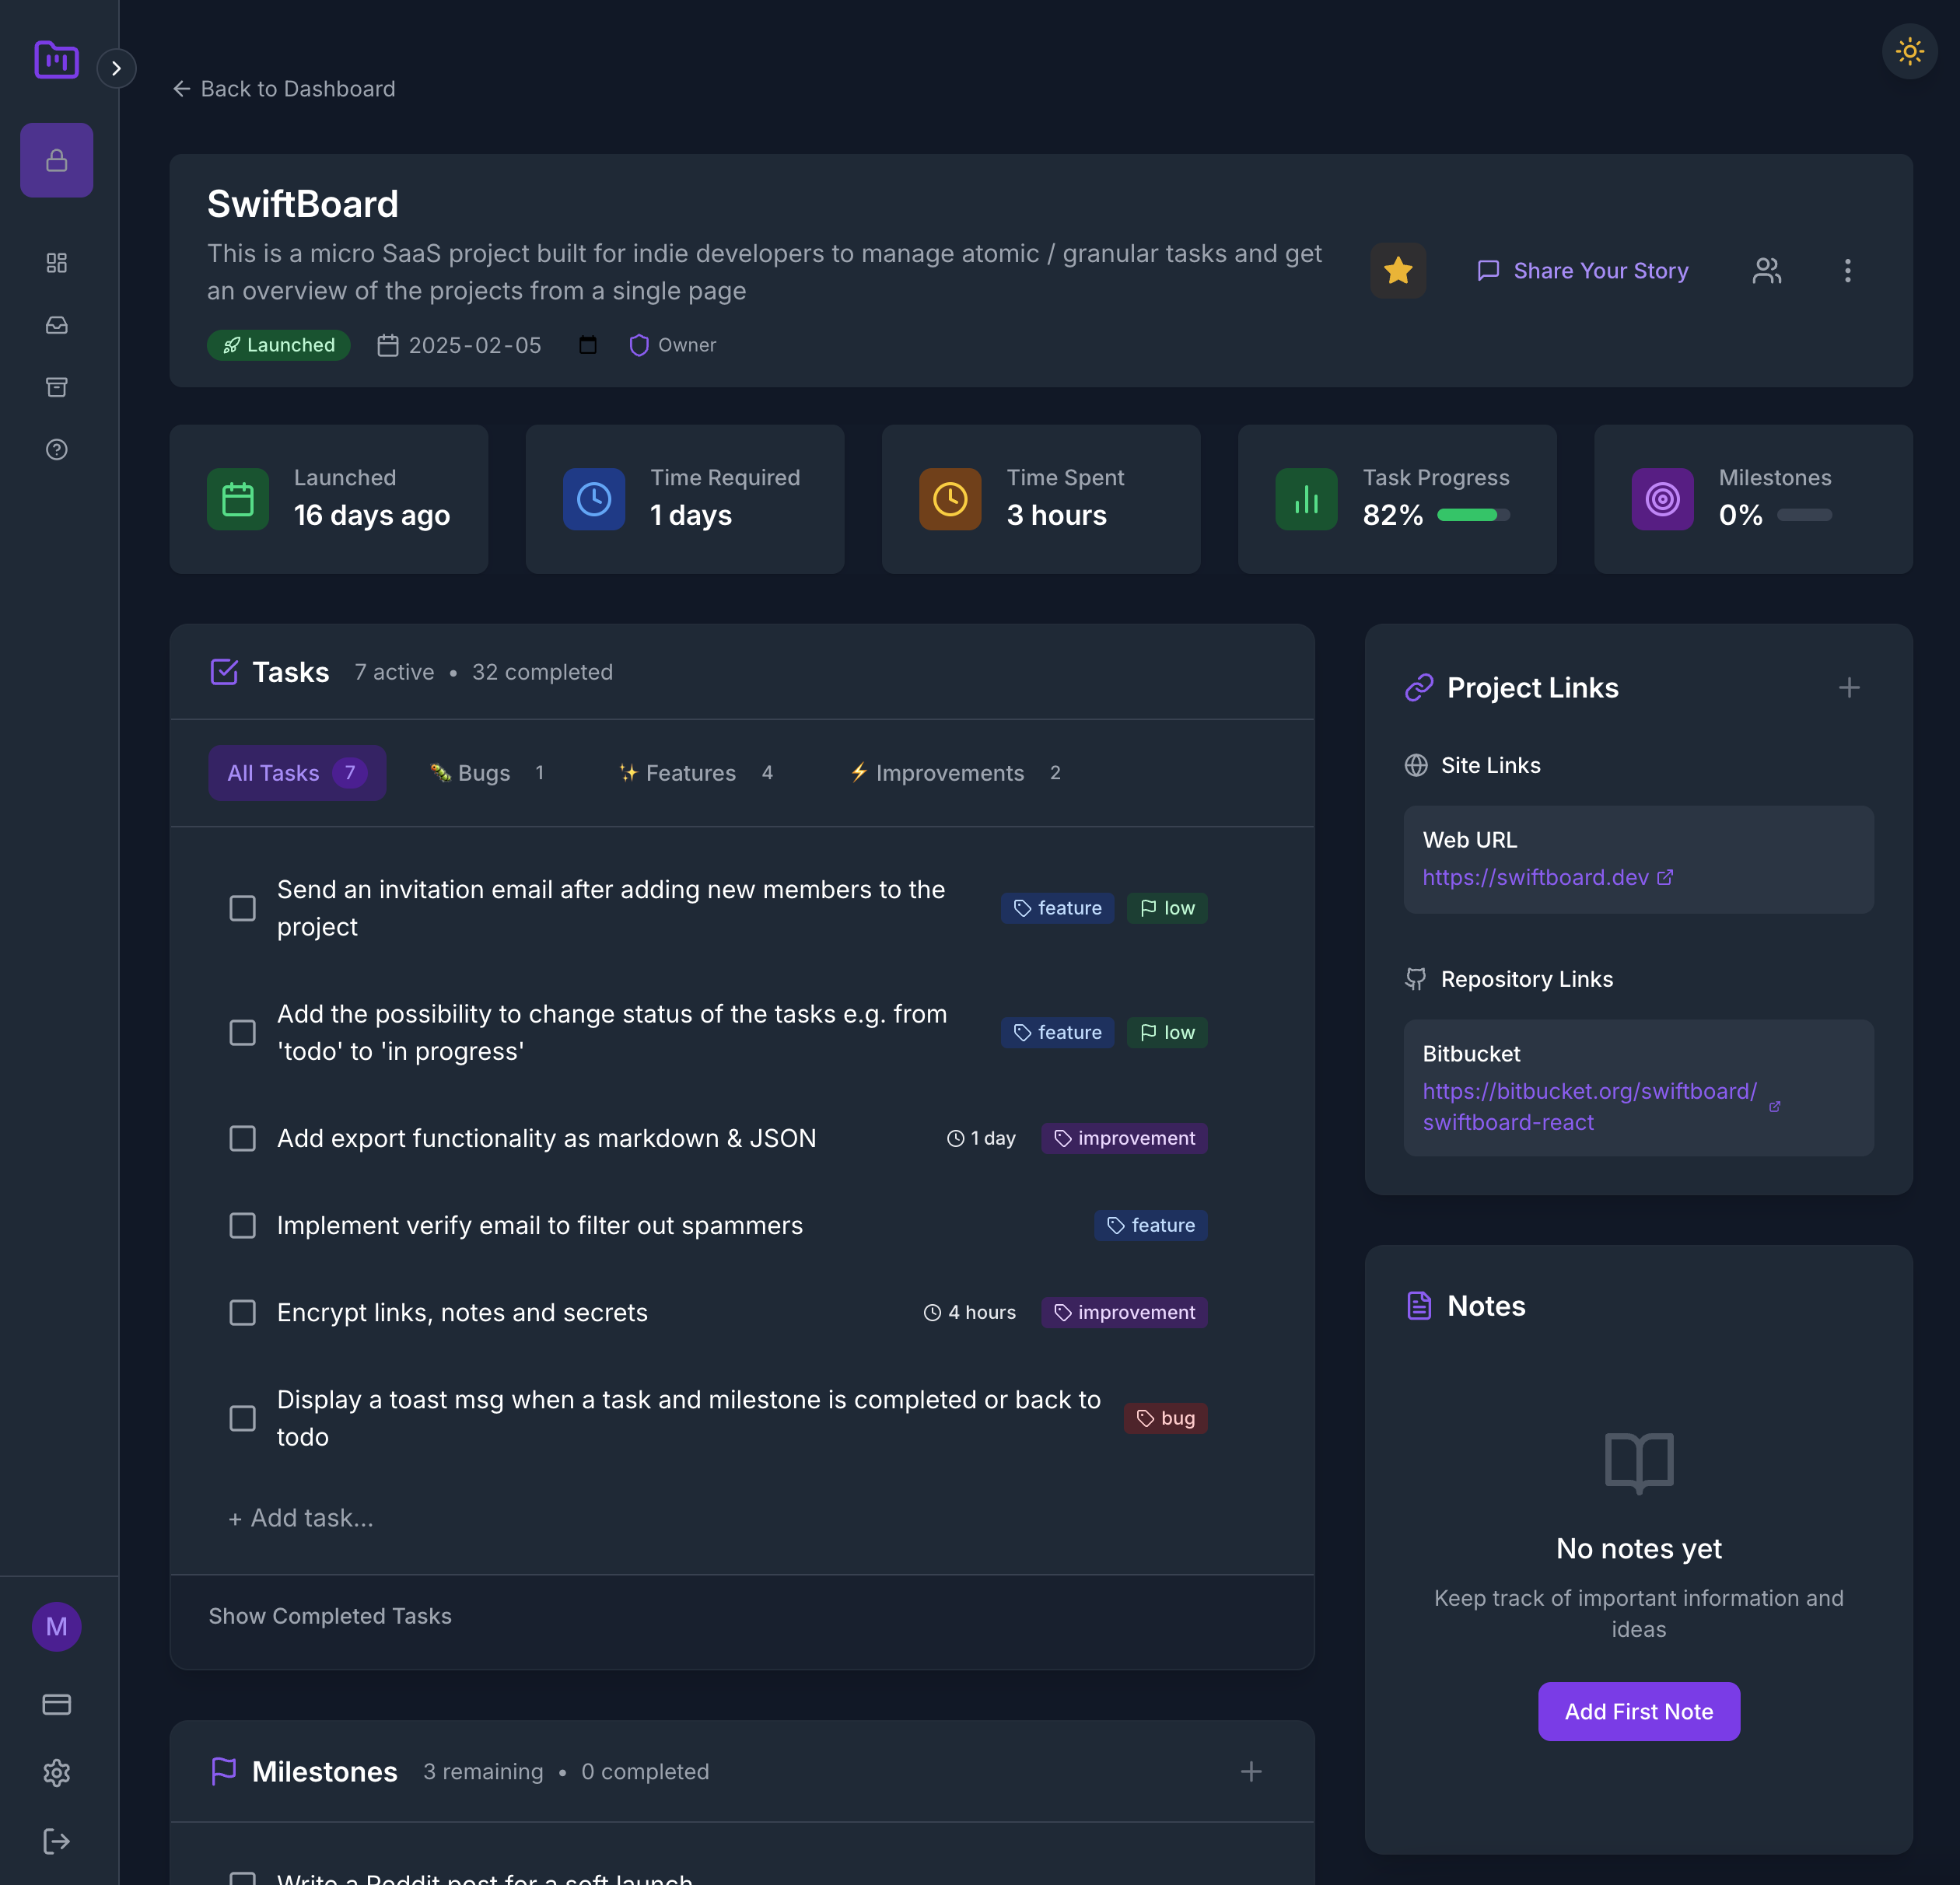Click Show Completed Tasks
This screenshot has width=1960, height=1885.
click(x=330, y=1615)
